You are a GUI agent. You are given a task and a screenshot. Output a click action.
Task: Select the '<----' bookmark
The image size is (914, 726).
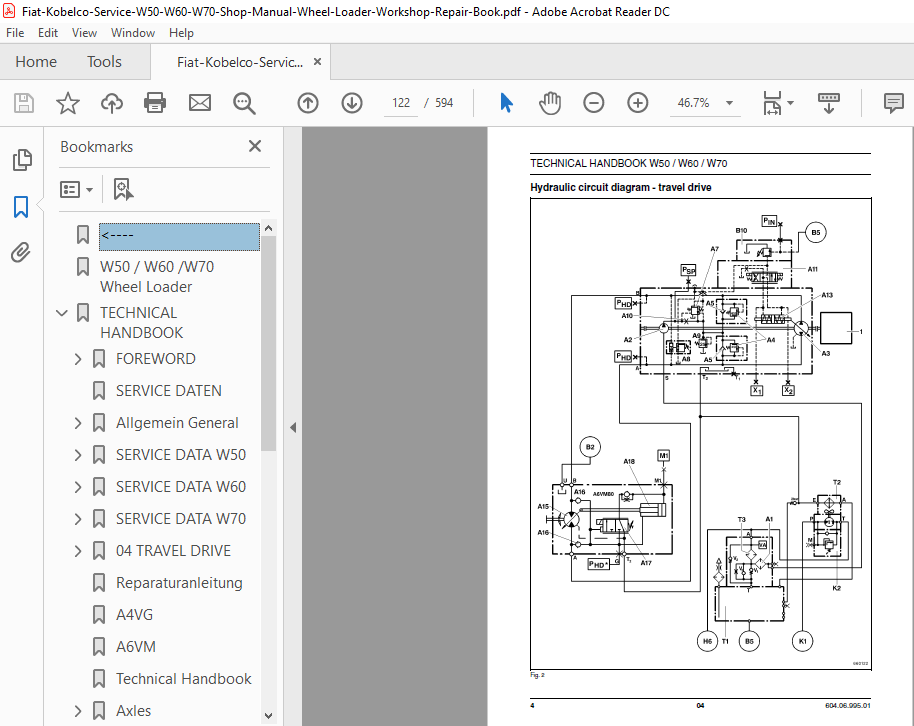(x=180, y=237)
